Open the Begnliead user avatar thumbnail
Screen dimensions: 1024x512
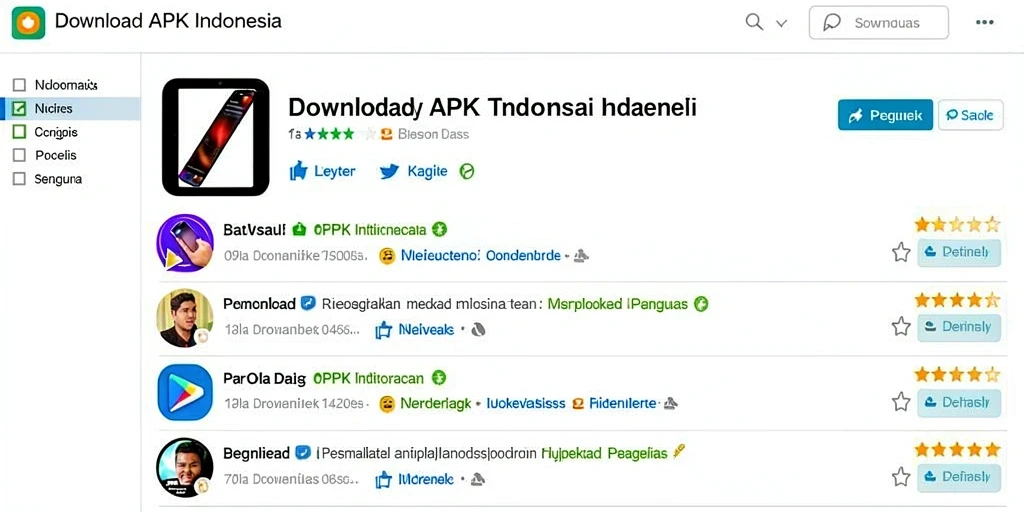point(185,468)
